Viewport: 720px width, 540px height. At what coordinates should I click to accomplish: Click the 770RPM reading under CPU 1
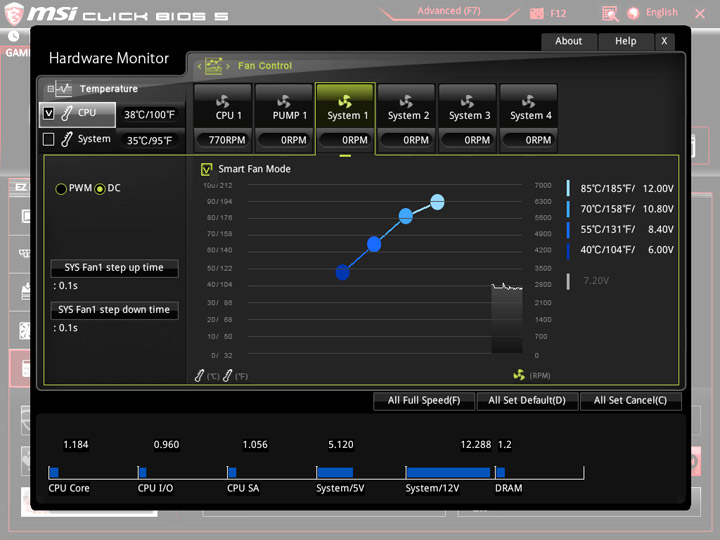click(224, 140)
